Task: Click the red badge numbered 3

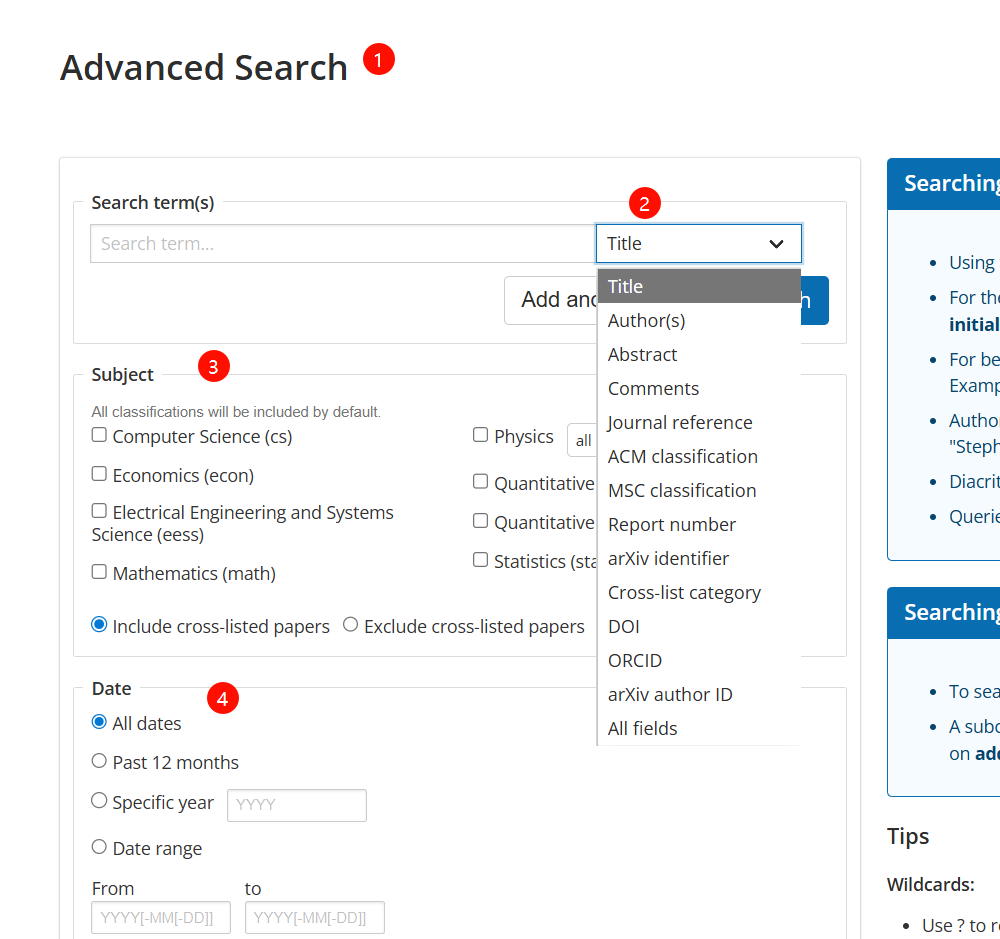Action: click(214, 366)
